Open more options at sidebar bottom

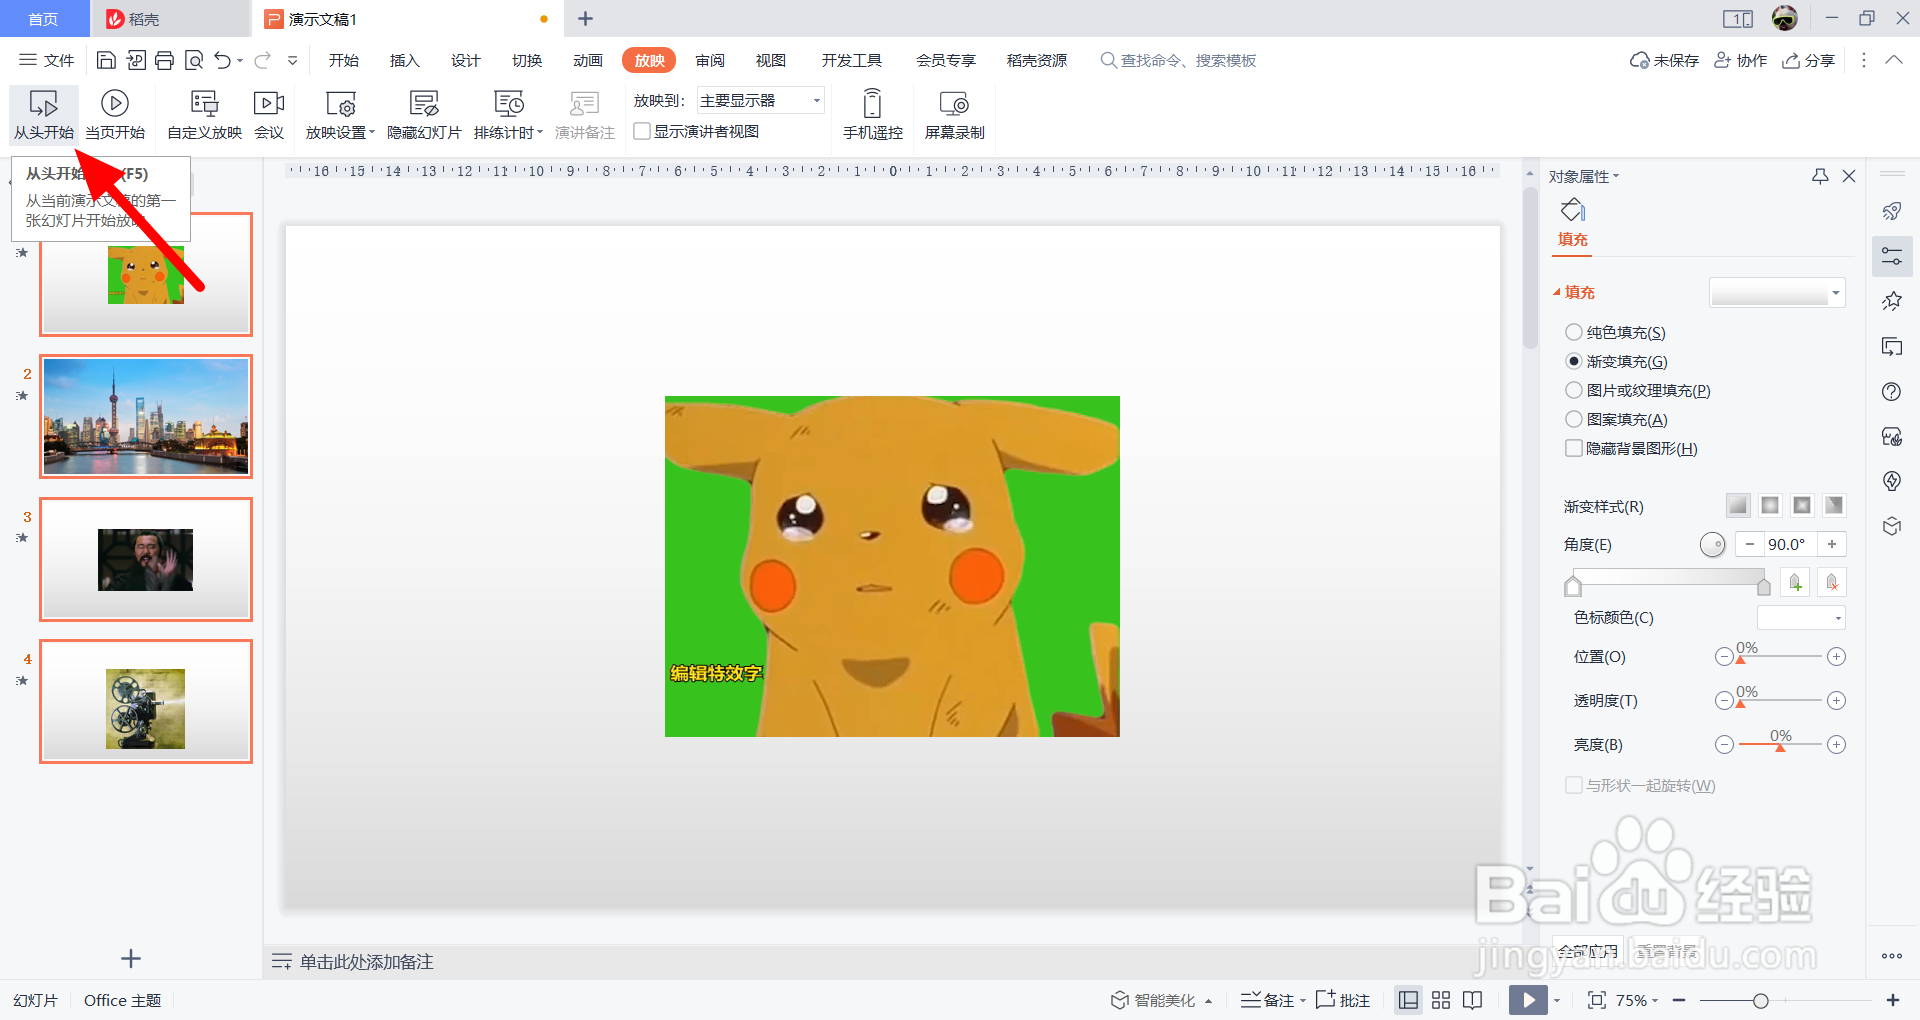pyautogui.click(x=1892, y=956)
